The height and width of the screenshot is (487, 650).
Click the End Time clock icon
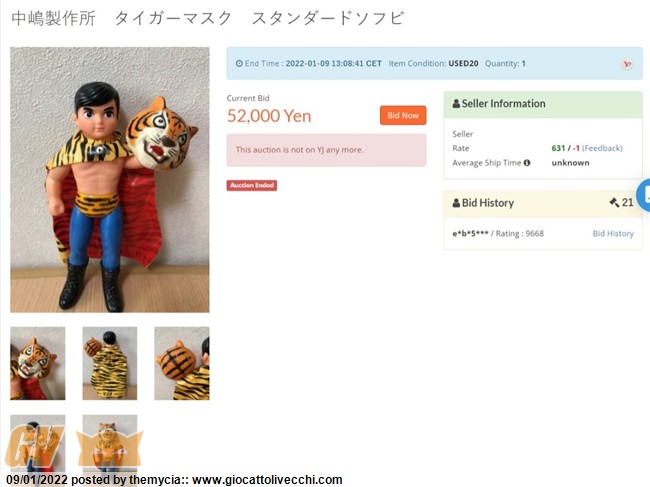239,64
